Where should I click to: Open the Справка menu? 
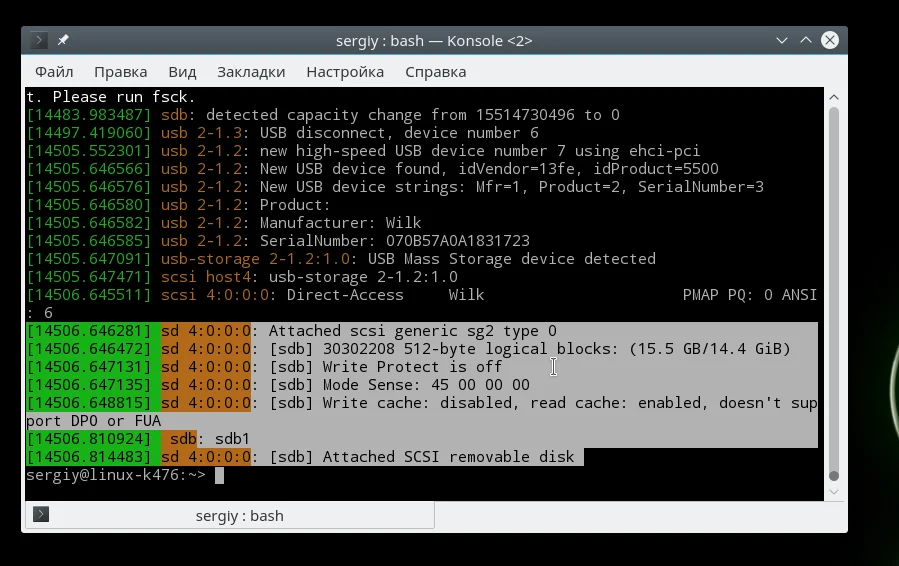(436, 72)
